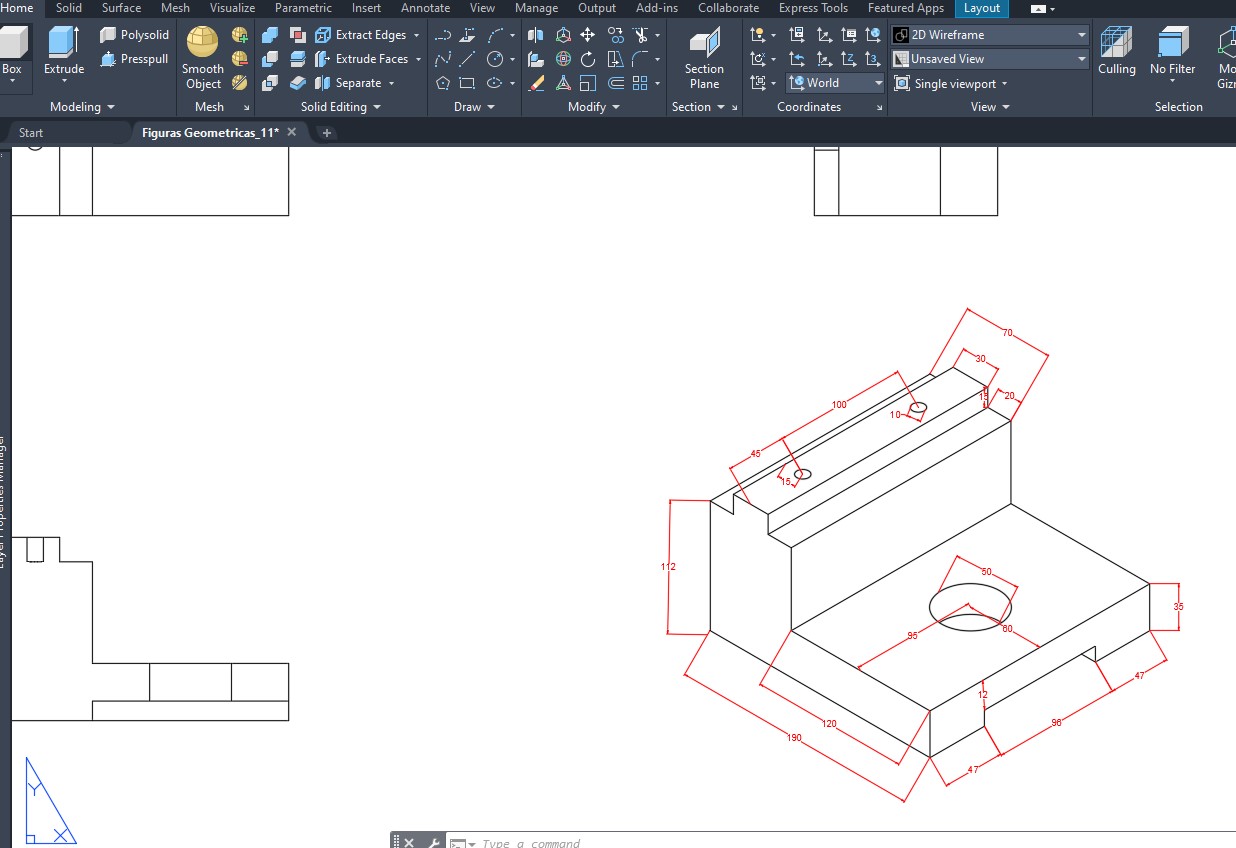Open the World UCS dropdown
1236x848 pixels.
[835, 83]
